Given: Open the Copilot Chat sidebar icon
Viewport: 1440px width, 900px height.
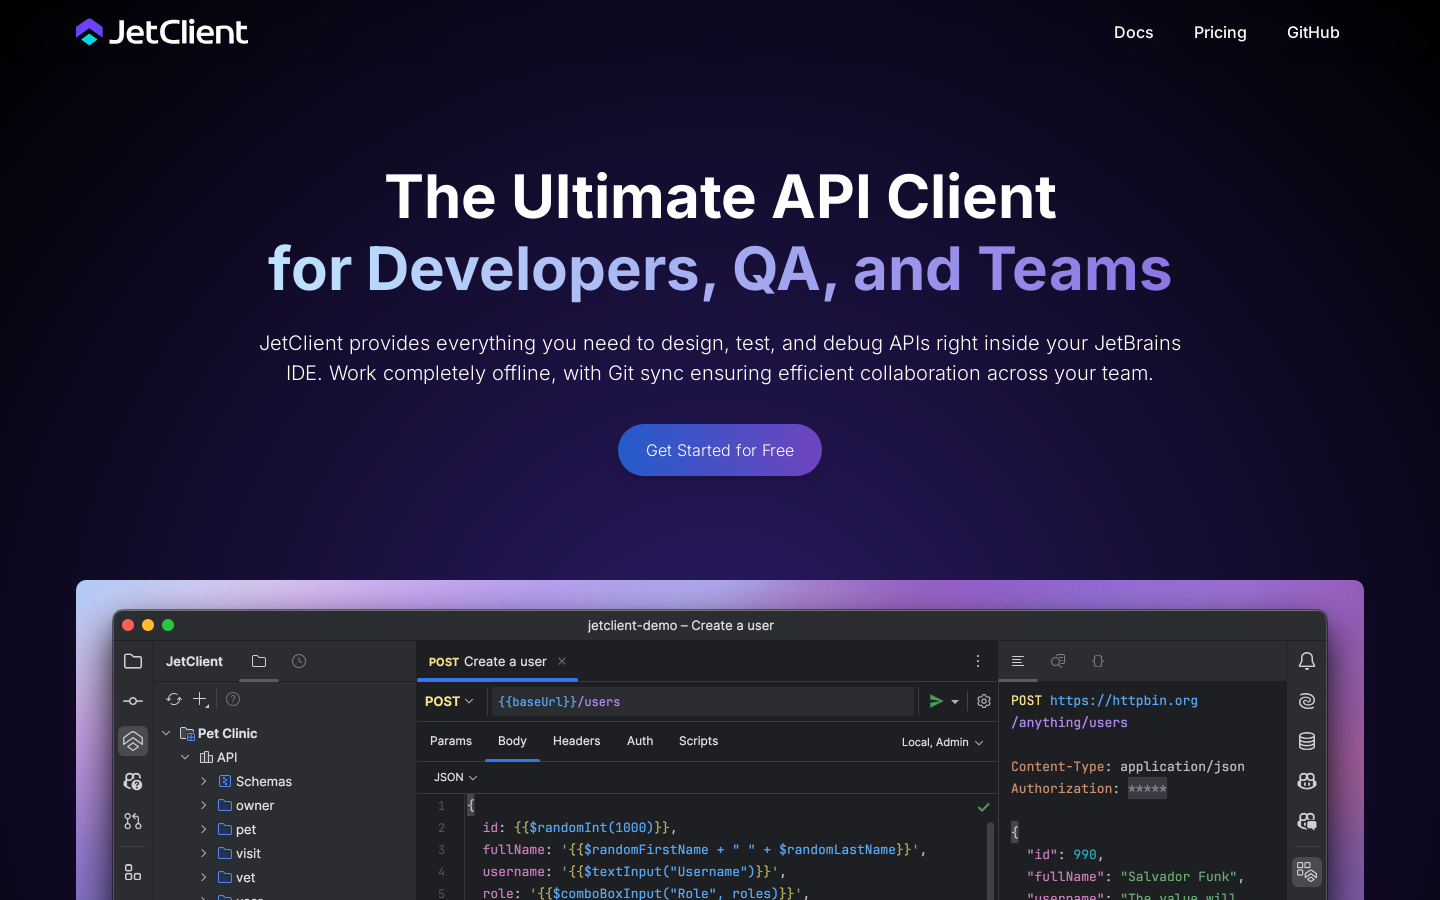Looking at the screenshot, I should [1307, 821].
